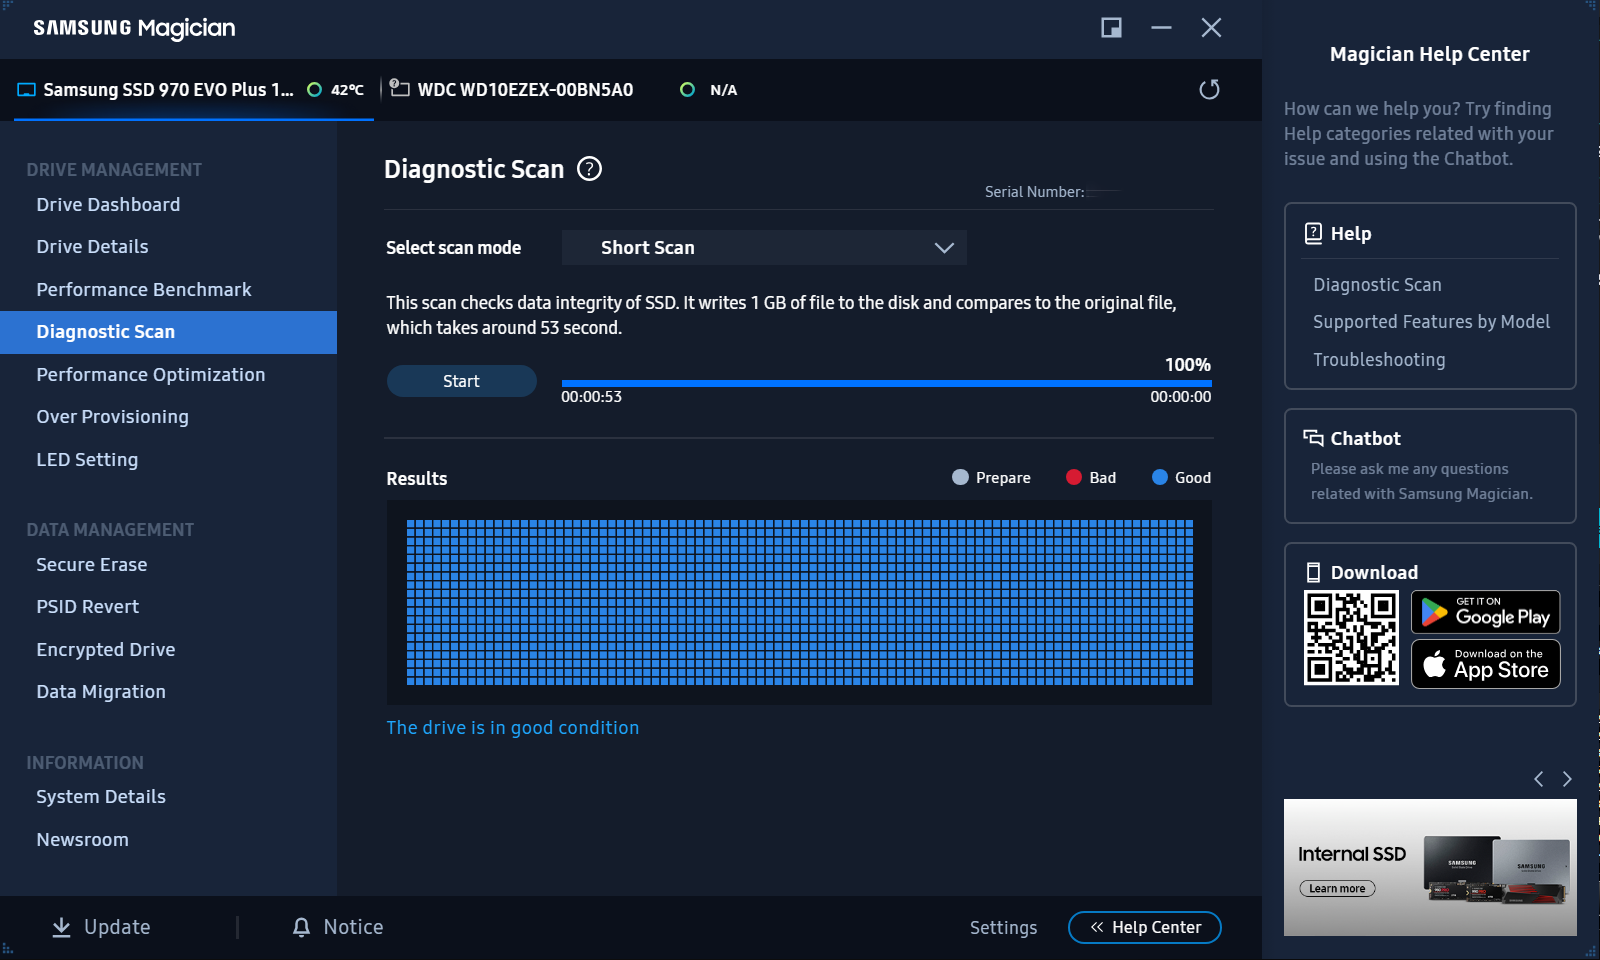Click the Serial Number label
The height and width of the screenshot is (960, 1600).
[x=1034, y=192]
